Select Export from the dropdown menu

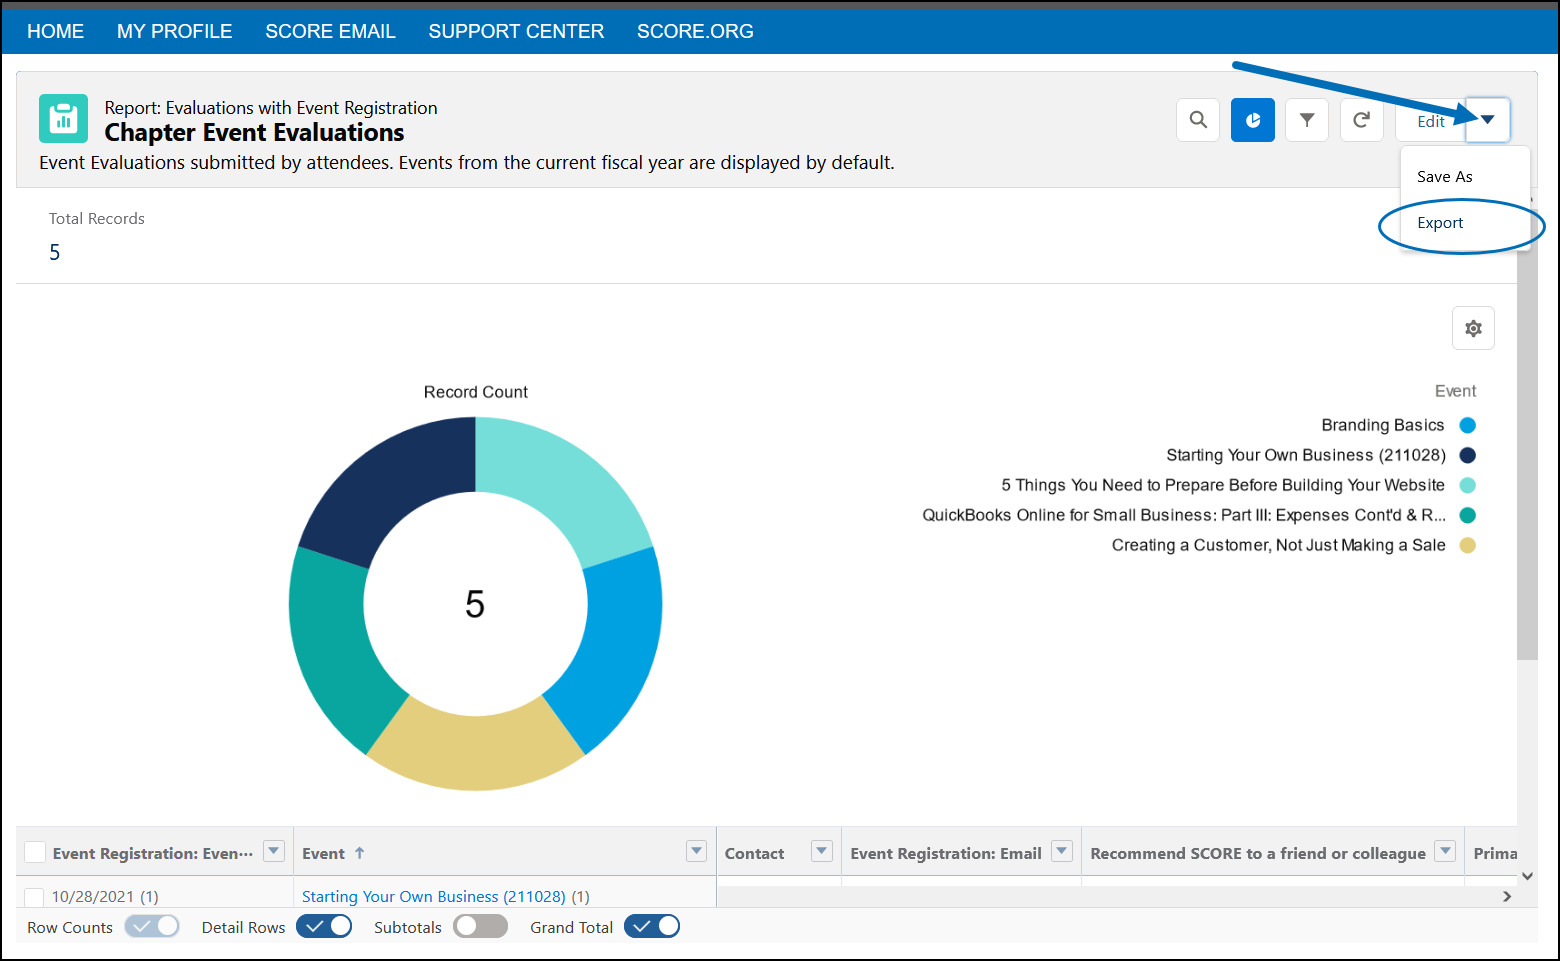coord(1440,223)
